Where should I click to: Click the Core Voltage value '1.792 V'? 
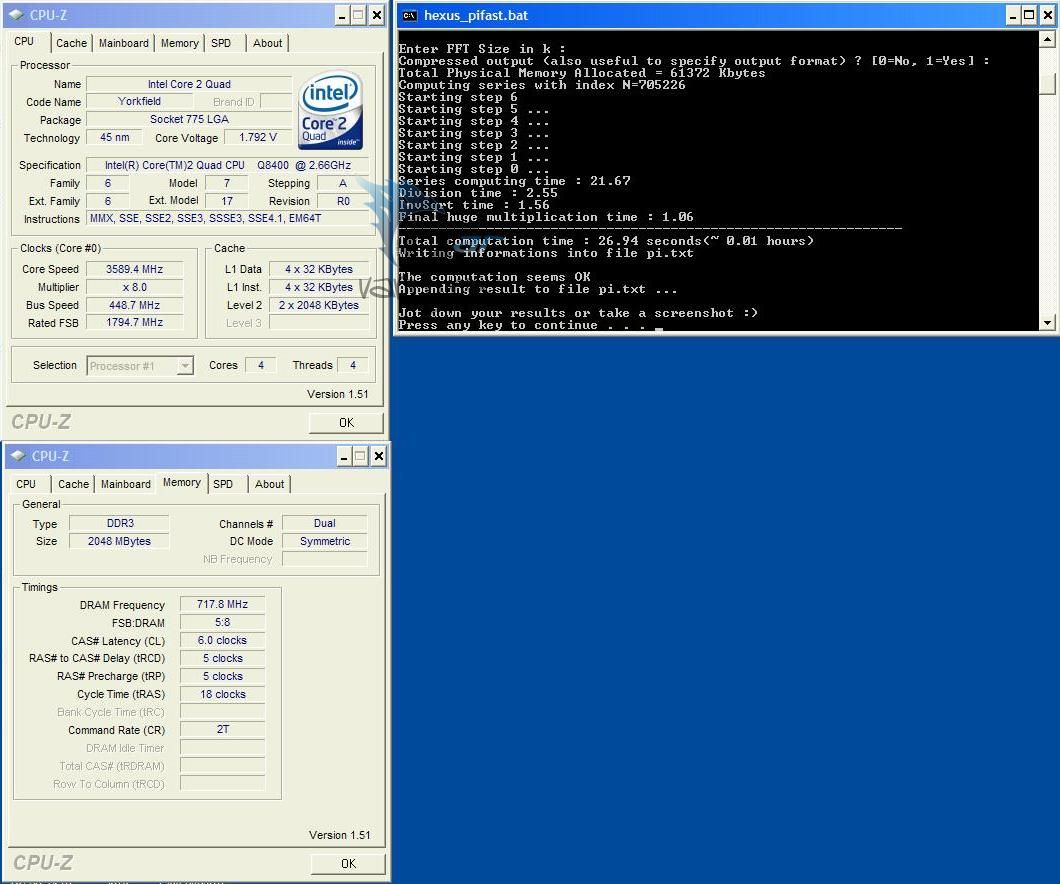click(x=258, y=137)
